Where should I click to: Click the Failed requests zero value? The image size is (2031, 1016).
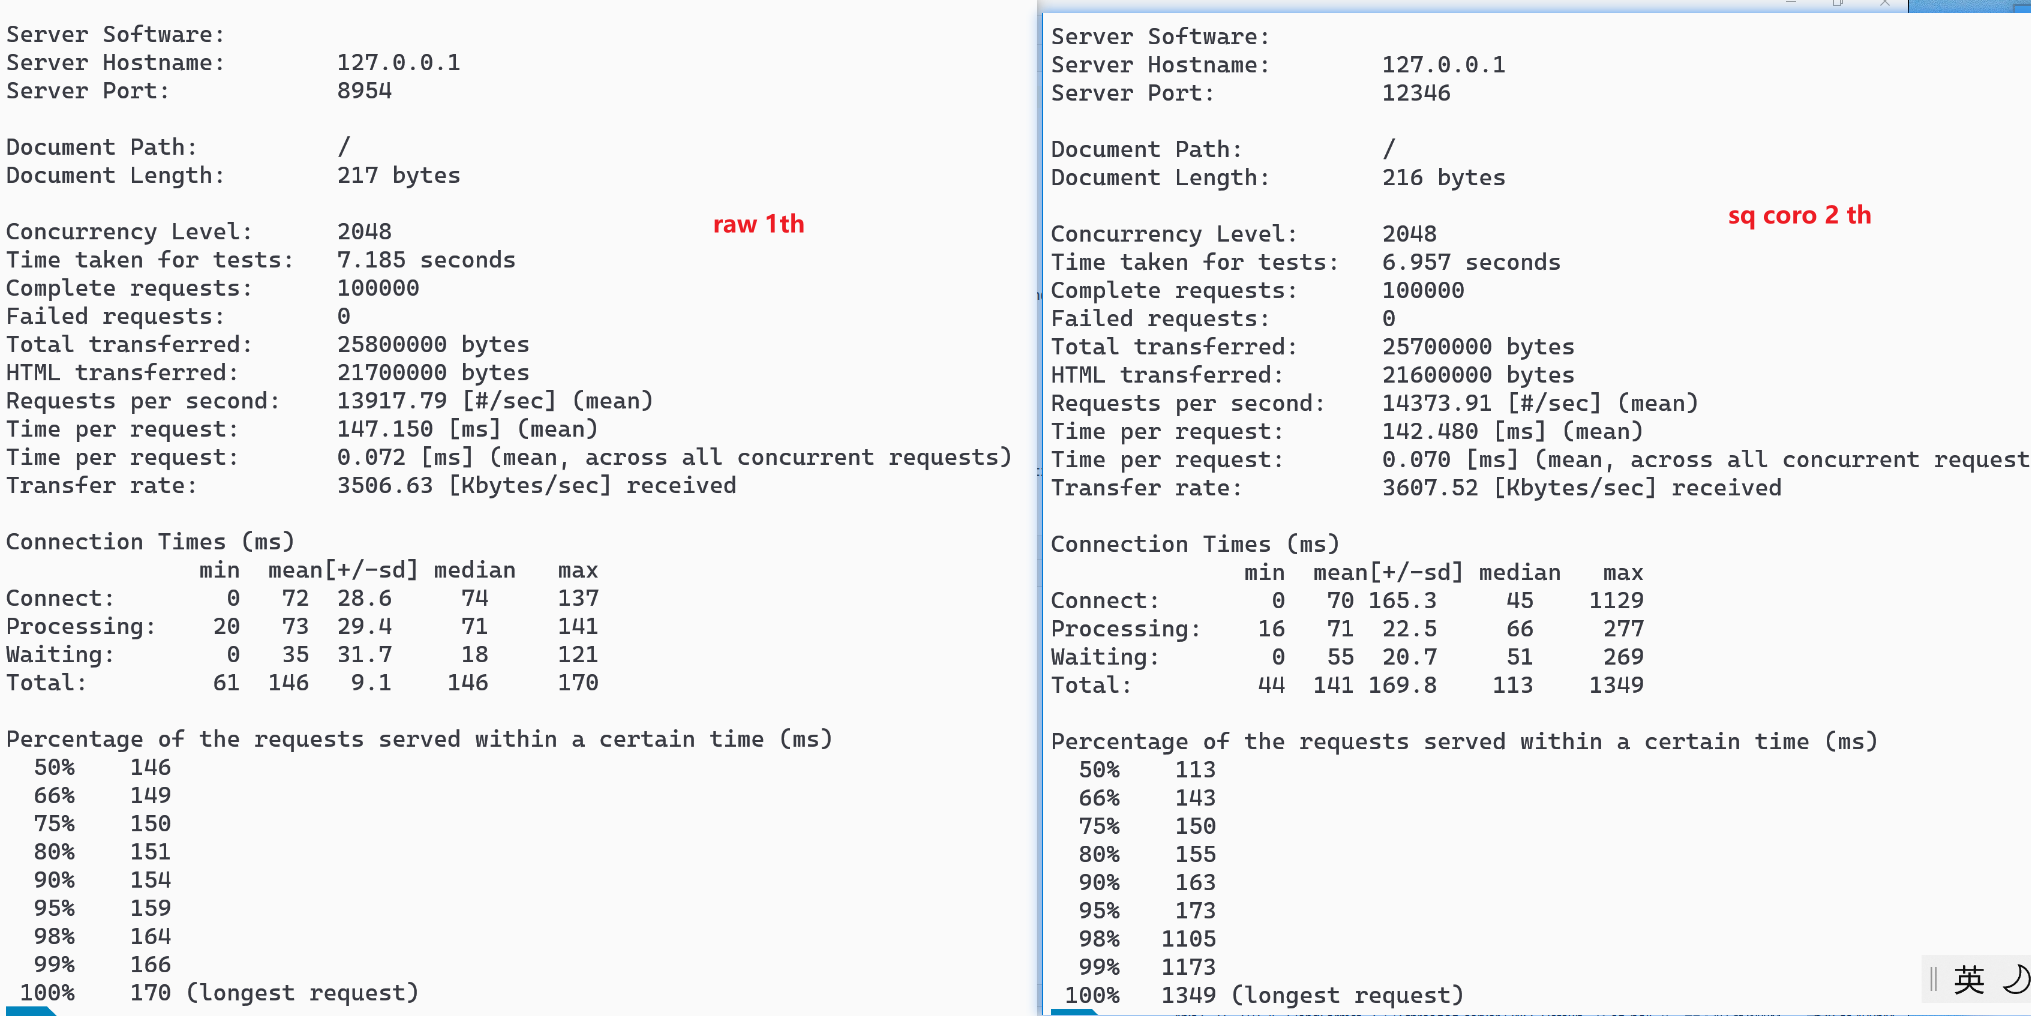coord(342,316)
